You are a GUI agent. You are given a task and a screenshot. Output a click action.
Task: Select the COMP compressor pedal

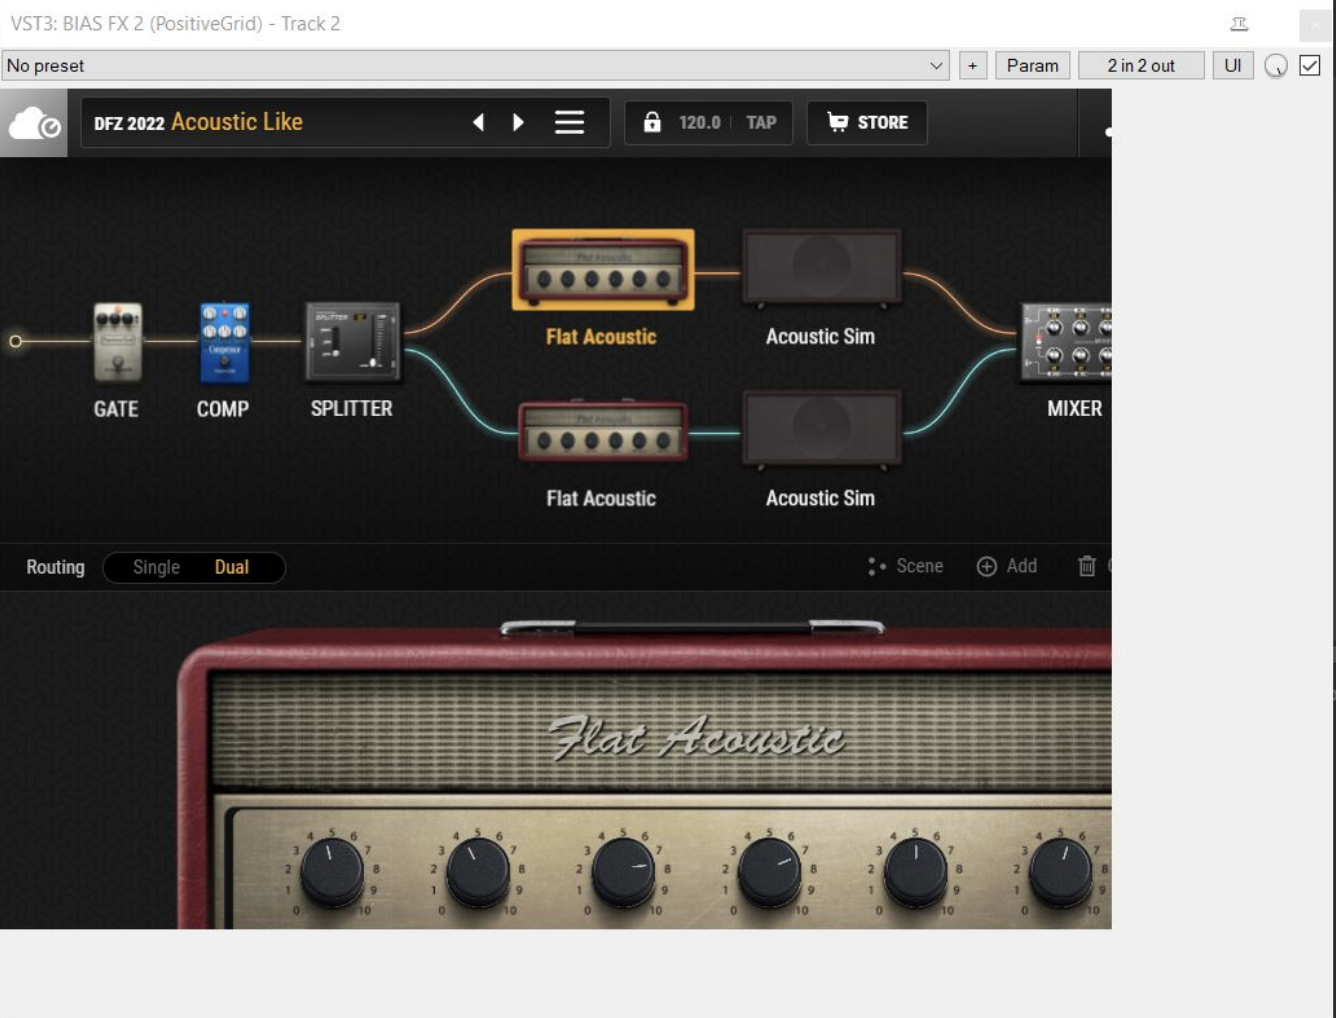coord(222,340)
